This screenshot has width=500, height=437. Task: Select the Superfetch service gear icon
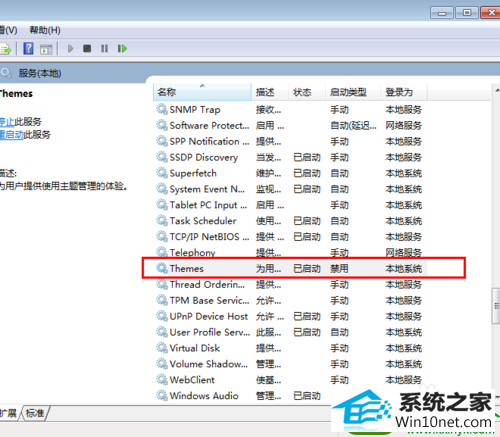tap(162, 173)
